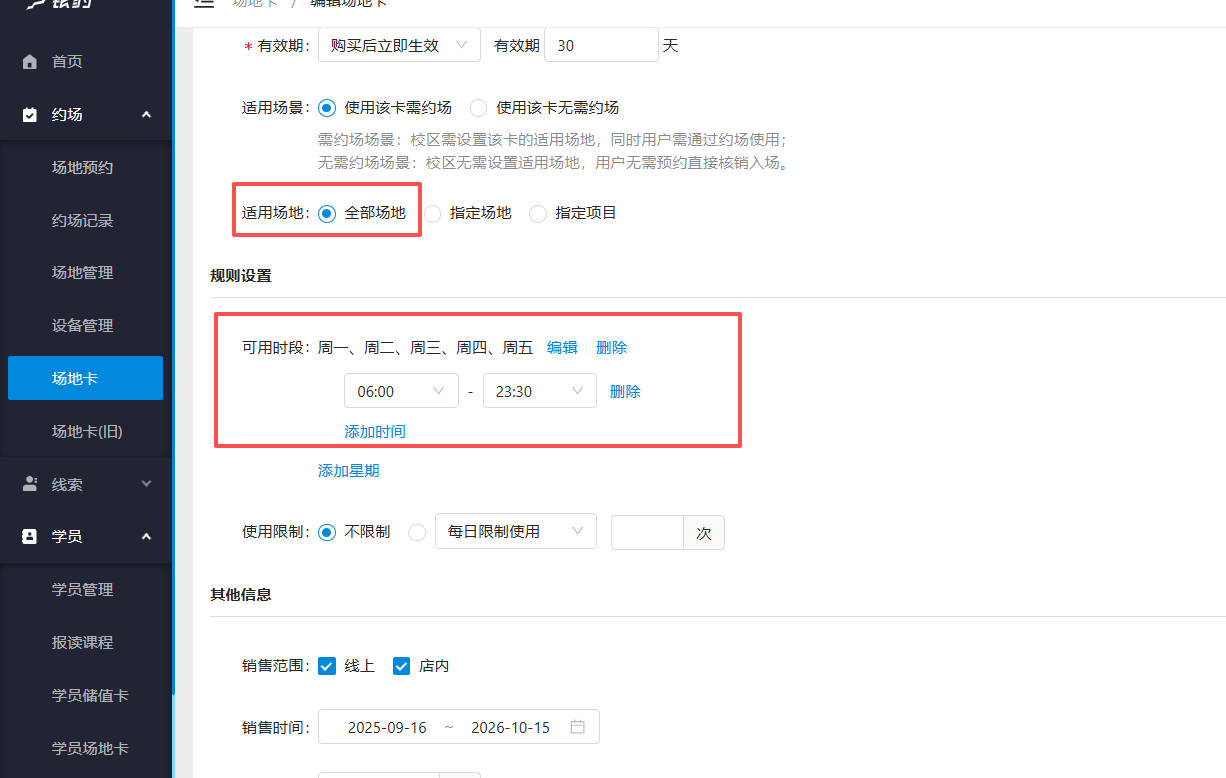1226x778 pixels.
Task: Toggle the 每日限制使用 radio button
Action: coord(416,532)
